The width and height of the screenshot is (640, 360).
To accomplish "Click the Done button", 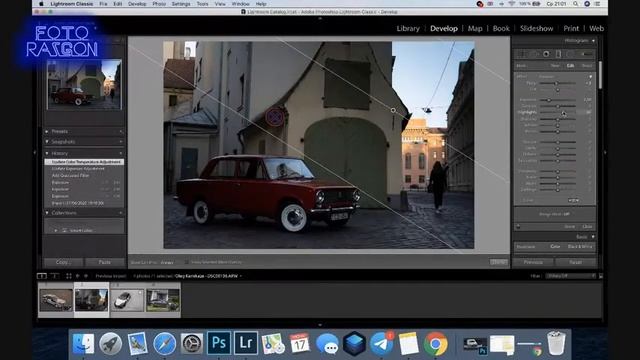I will coord(499,262).
